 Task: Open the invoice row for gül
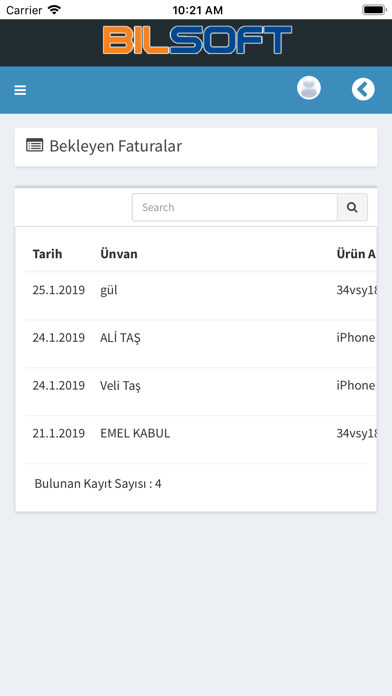(201, 296)
